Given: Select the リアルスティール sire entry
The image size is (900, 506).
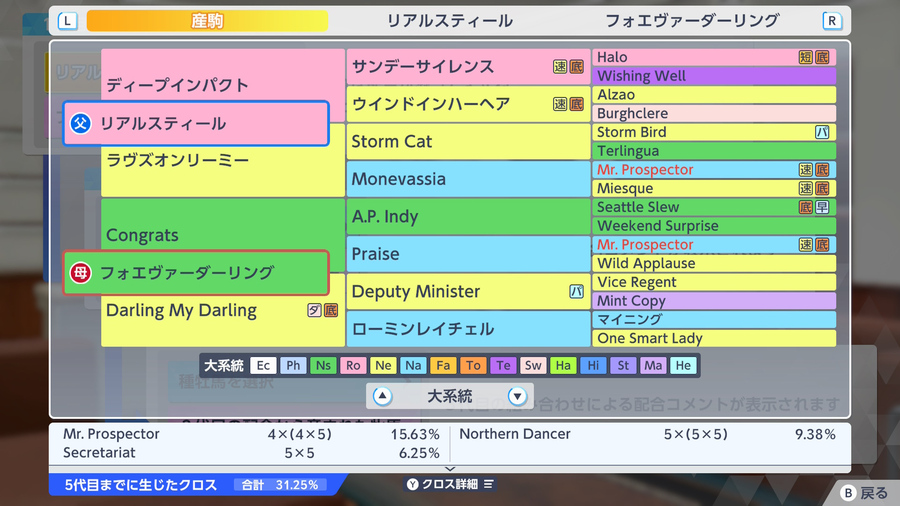Looking at the screenshot, I should [196, 123].
